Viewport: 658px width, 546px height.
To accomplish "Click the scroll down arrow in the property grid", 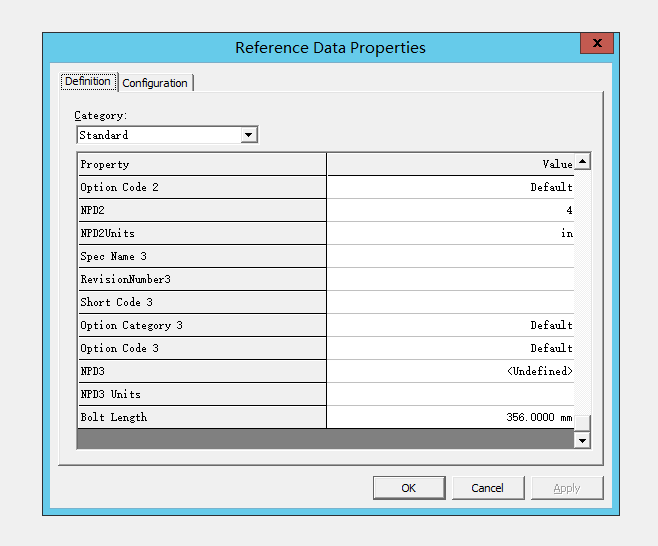I will [x=582, y=440].
